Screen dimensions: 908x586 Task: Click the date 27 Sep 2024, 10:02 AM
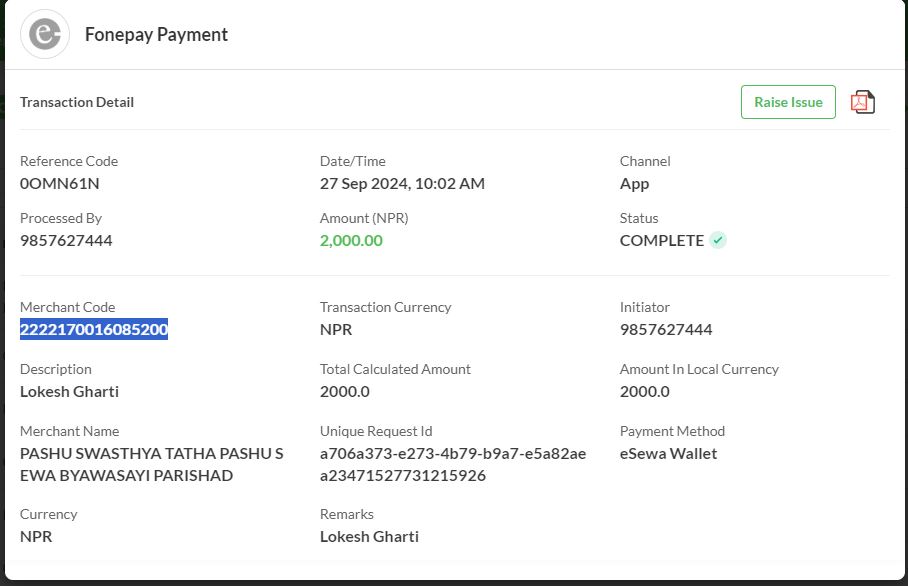pos(402,184)
